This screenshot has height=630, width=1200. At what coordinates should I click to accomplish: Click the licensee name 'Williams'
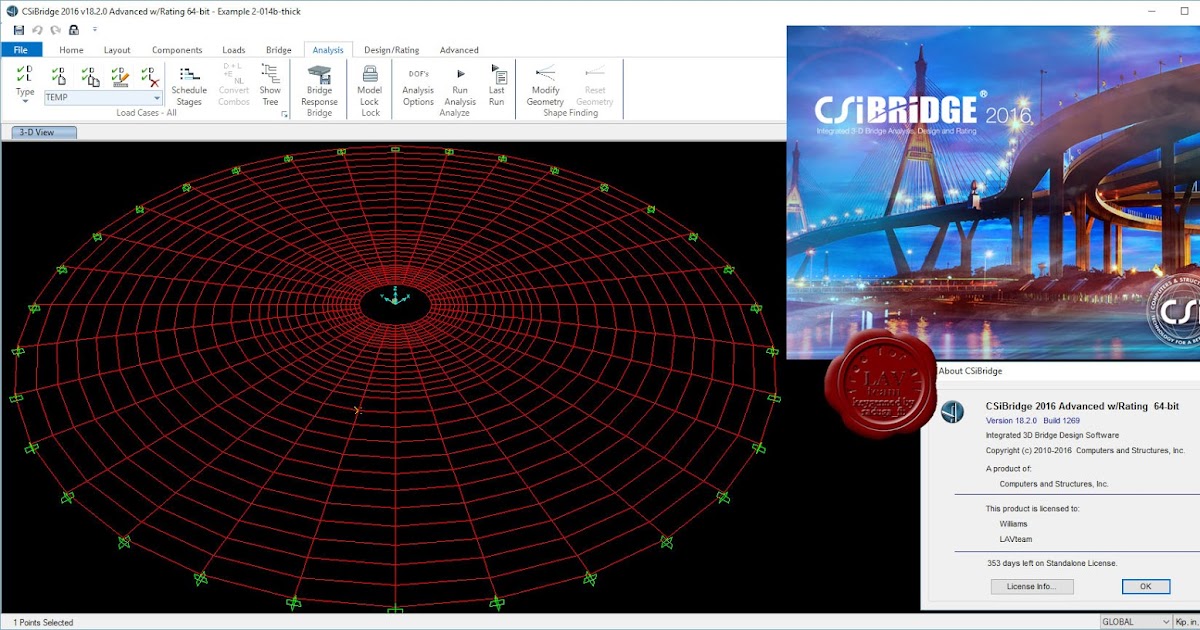pos(1013,523)
